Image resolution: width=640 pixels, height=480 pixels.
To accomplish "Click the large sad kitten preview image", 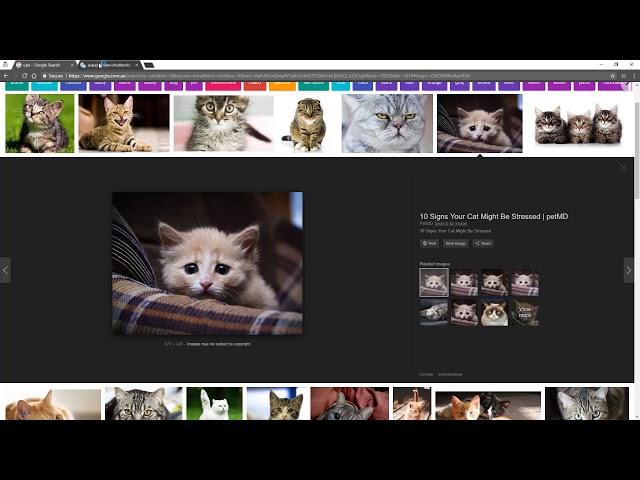I will coord(207,263).
